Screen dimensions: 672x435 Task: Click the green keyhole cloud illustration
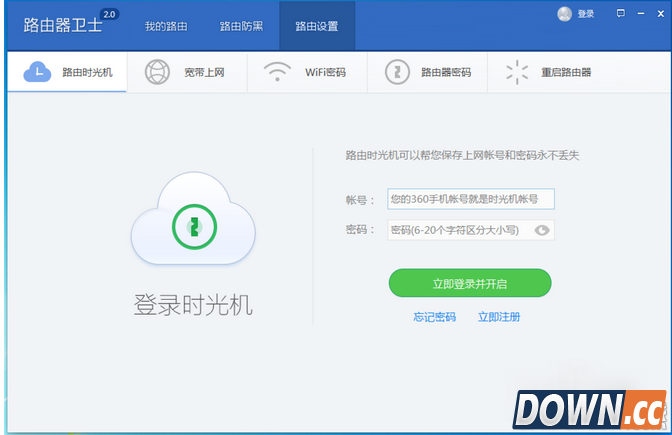(194, 219)
